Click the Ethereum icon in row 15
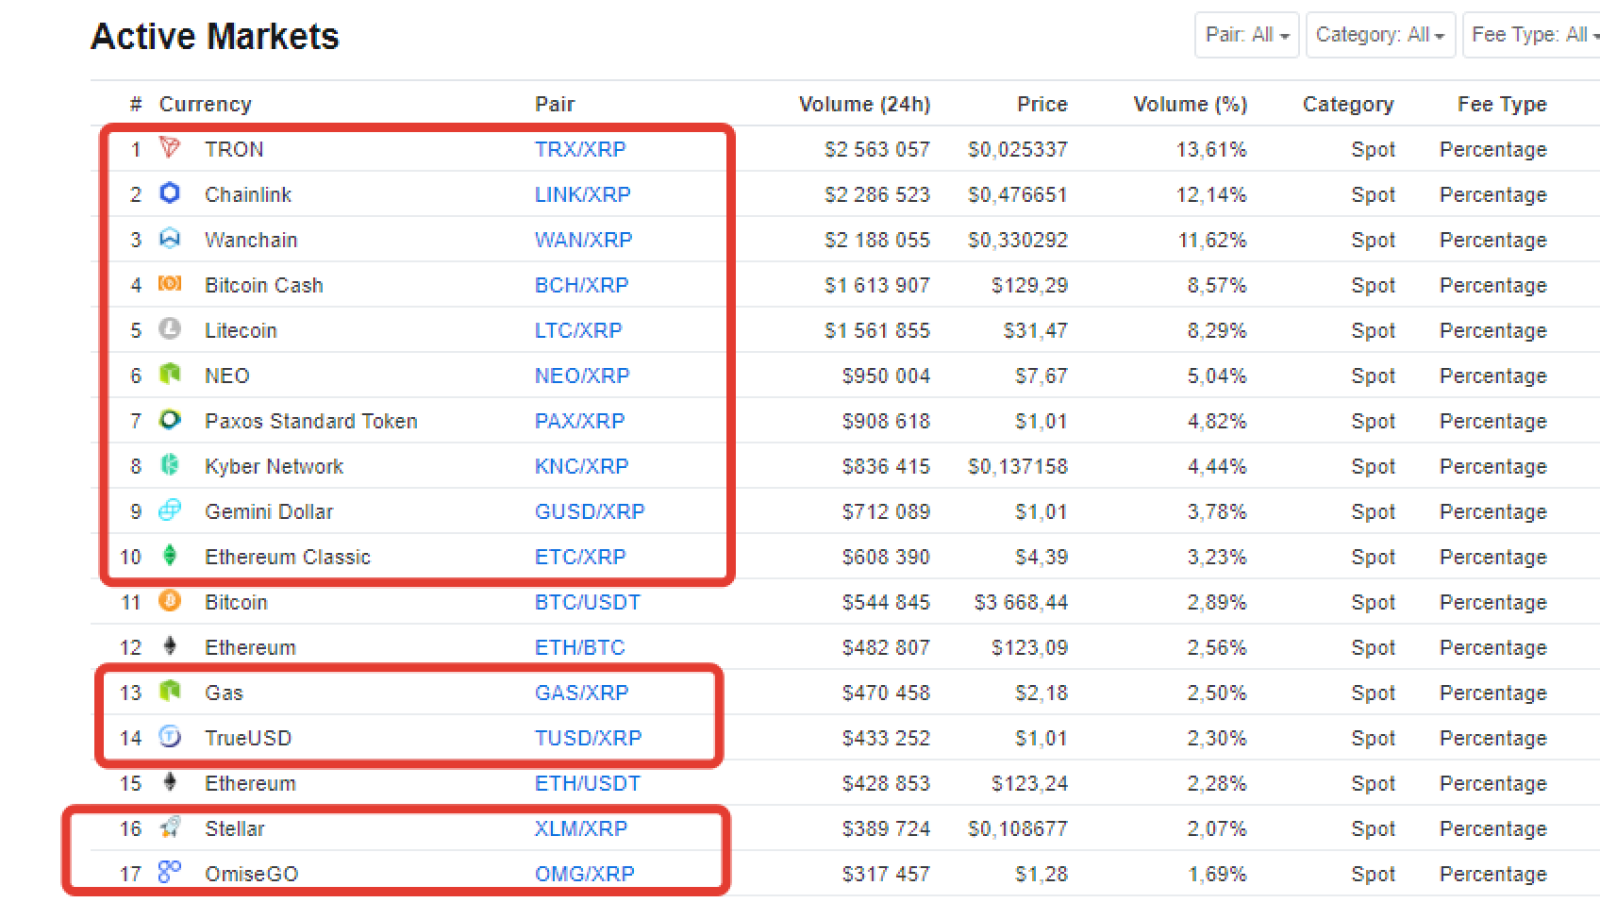 170,782
